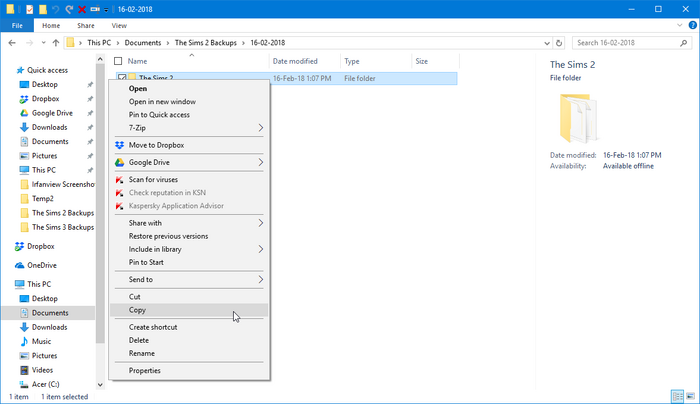Click the refresh icon beside address bar
Image resolution: width=700 pixels, height=404 pixels.
tap(558, 43)
